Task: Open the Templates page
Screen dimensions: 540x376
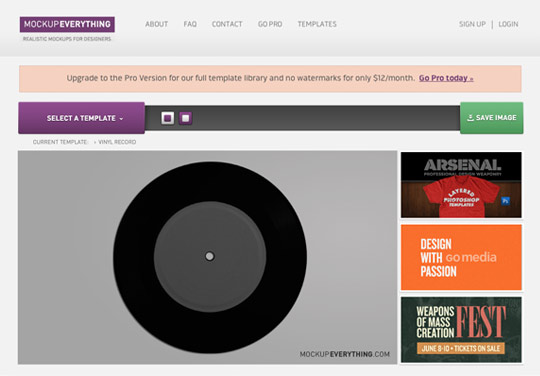Action: pos(317,24)
